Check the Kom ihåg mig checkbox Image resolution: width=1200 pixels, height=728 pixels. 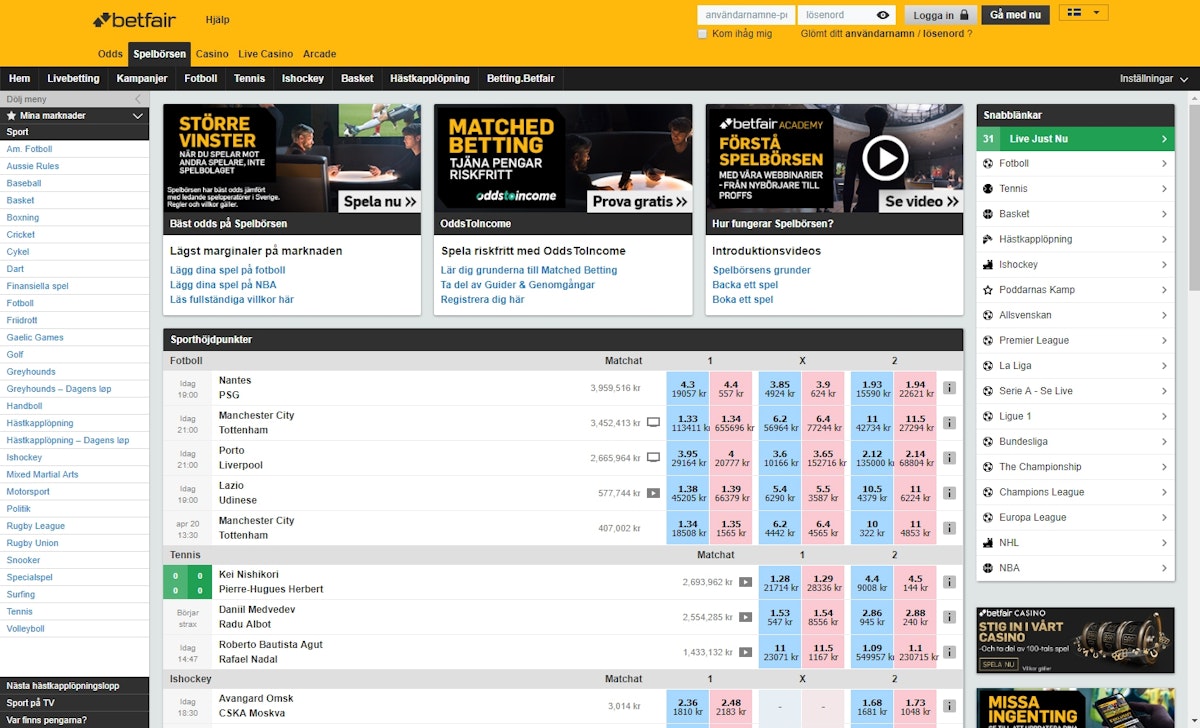[x=703, y=34]
